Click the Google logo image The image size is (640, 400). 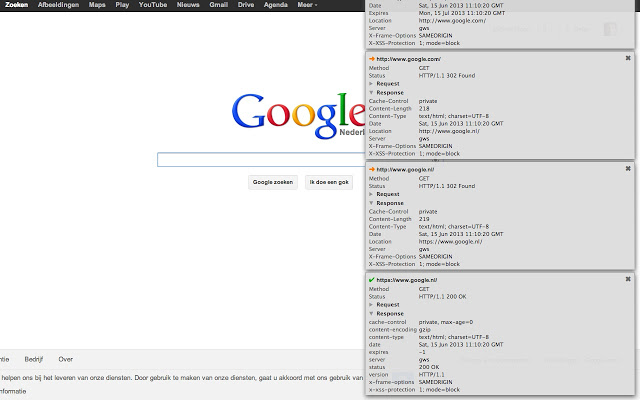(x=298, y=116)
